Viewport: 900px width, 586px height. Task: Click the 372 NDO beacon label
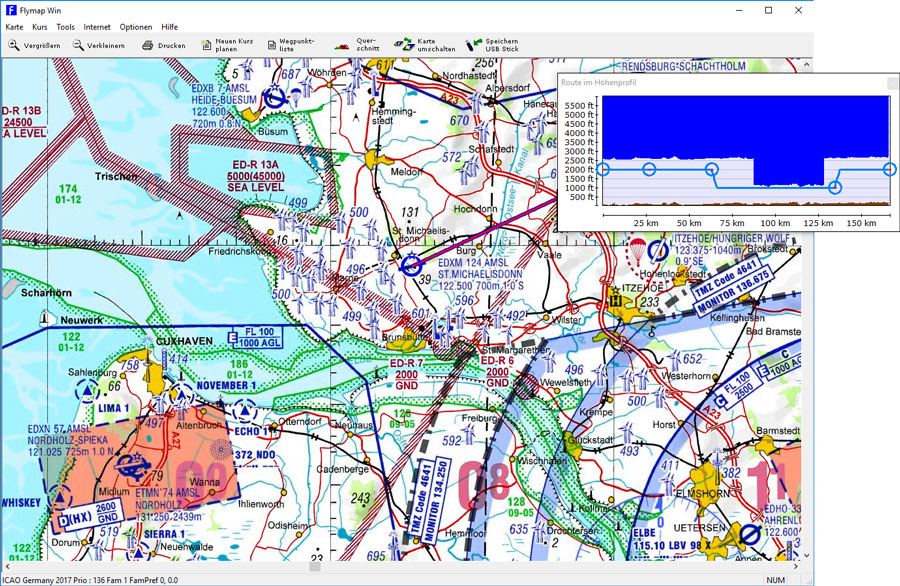click(x=255, y=455)
